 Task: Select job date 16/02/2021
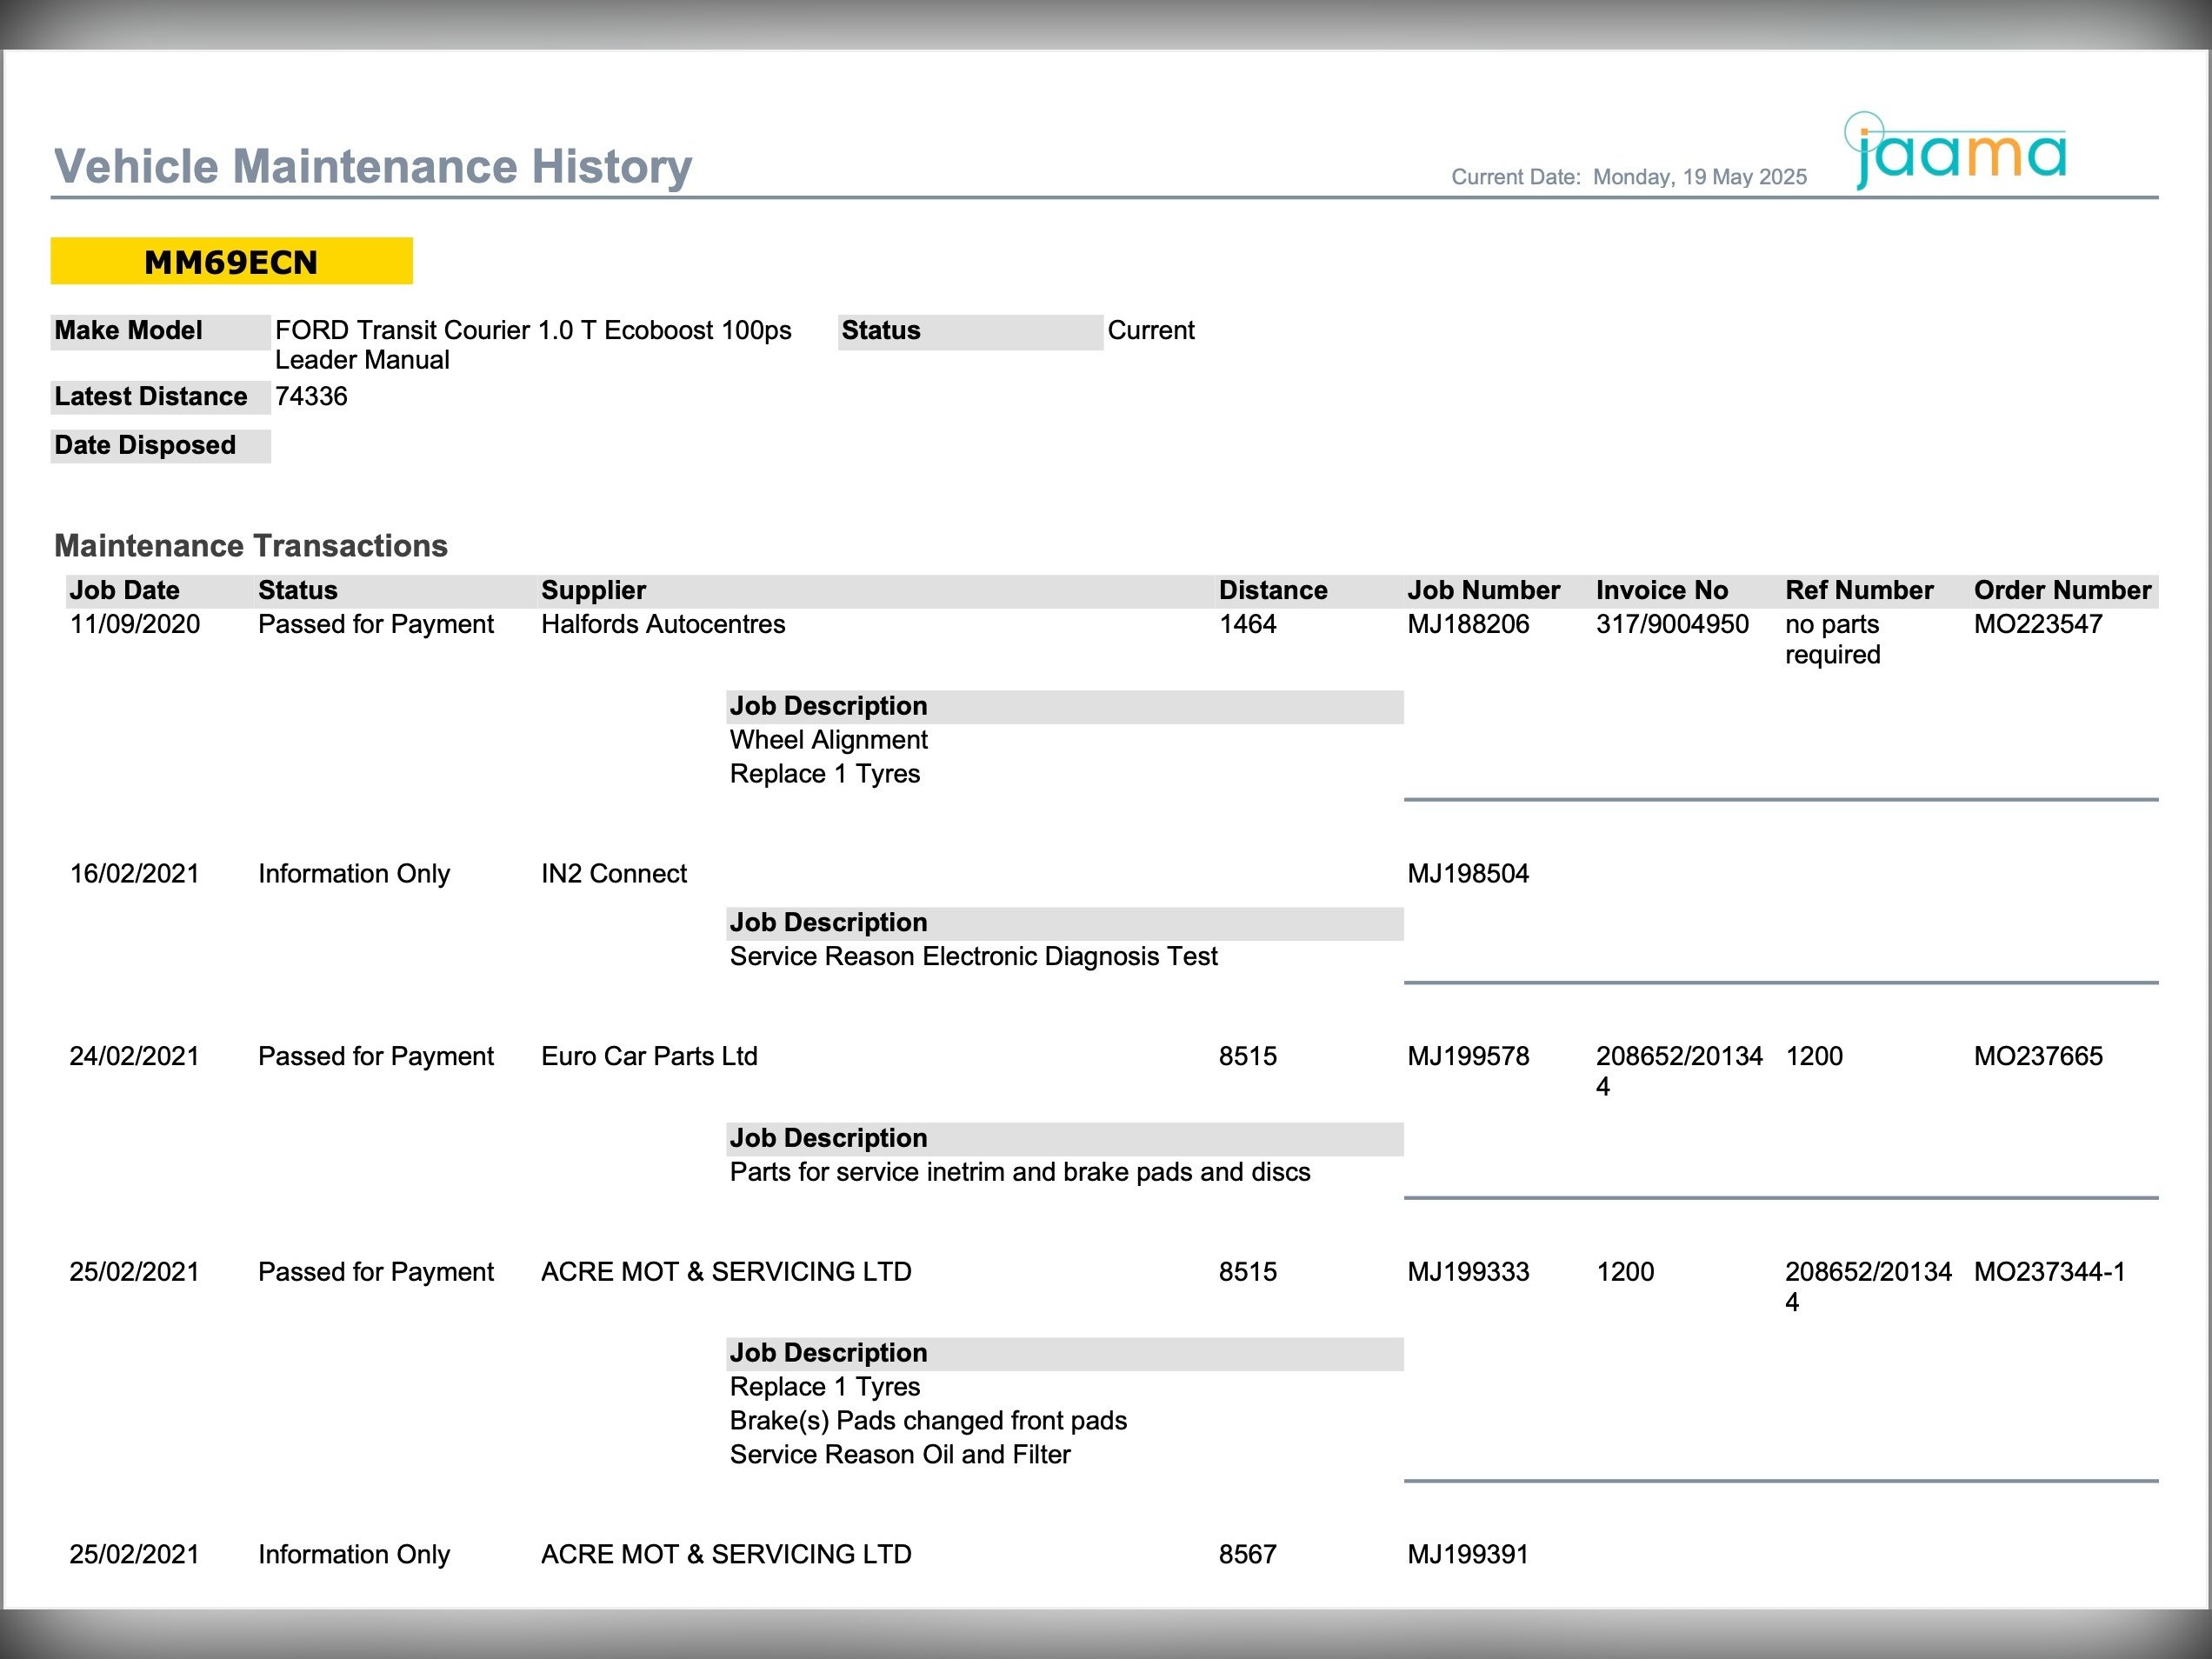click(134, 873)
